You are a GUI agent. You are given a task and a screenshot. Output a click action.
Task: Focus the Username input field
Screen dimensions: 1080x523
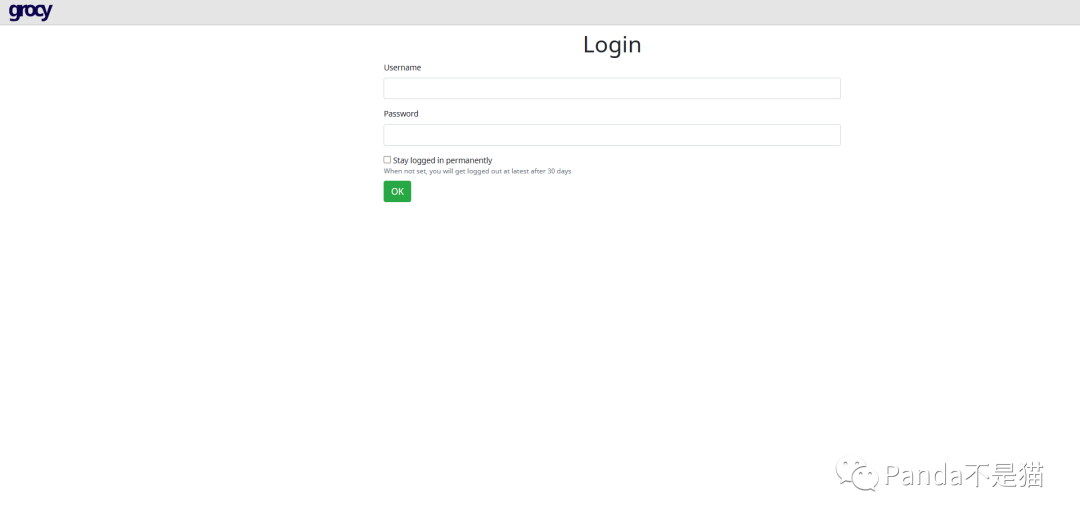[612, 88]
